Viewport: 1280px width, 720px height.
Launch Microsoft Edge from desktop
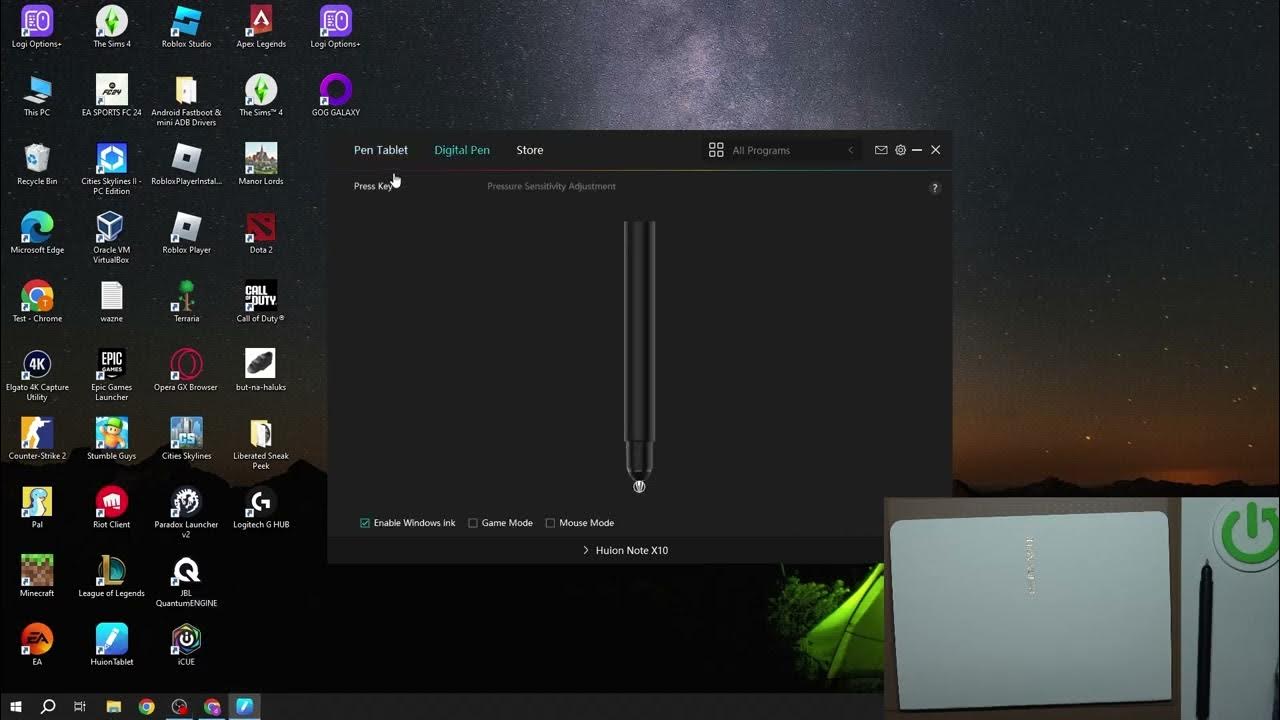[x=37, y=234]
